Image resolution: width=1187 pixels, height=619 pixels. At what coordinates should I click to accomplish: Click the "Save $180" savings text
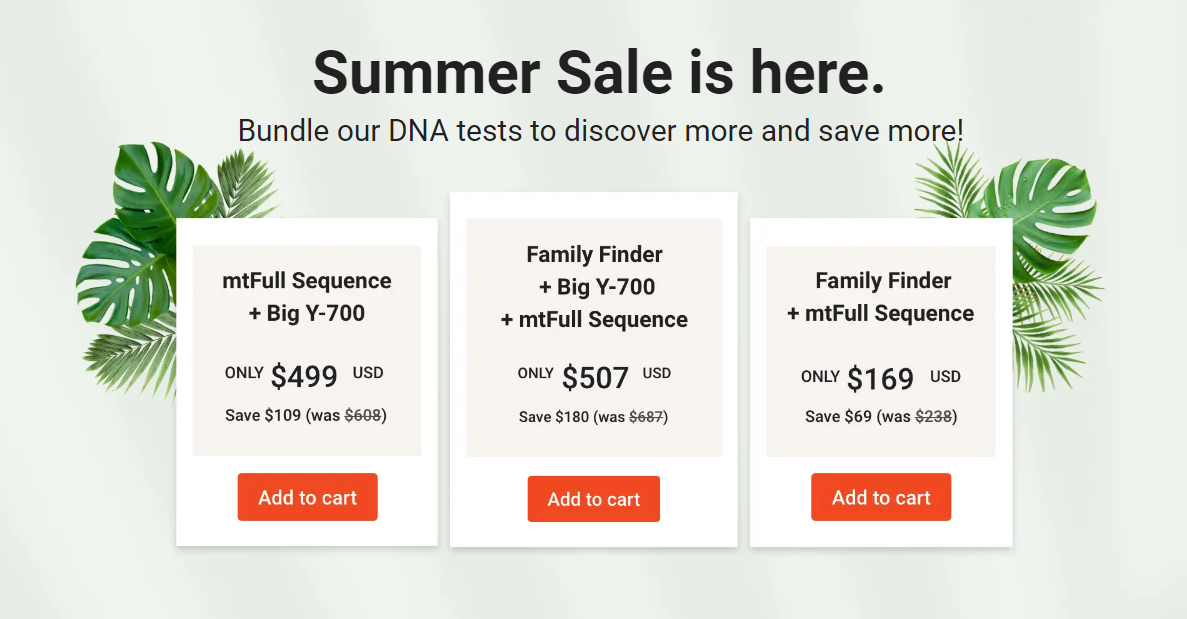[x=554, y=416]
